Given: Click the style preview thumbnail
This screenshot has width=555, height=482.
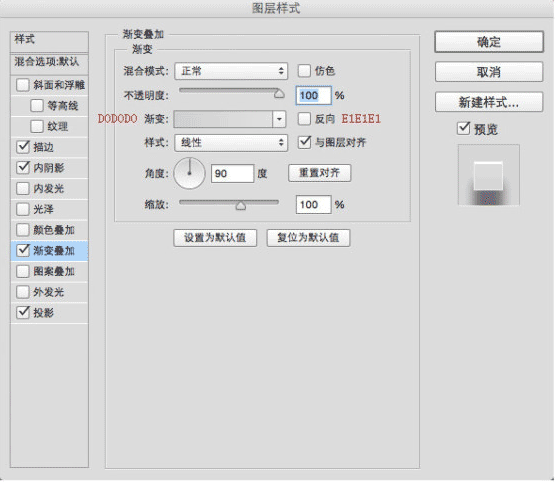Looking at the screenshot, I should [x=489, y=175].
